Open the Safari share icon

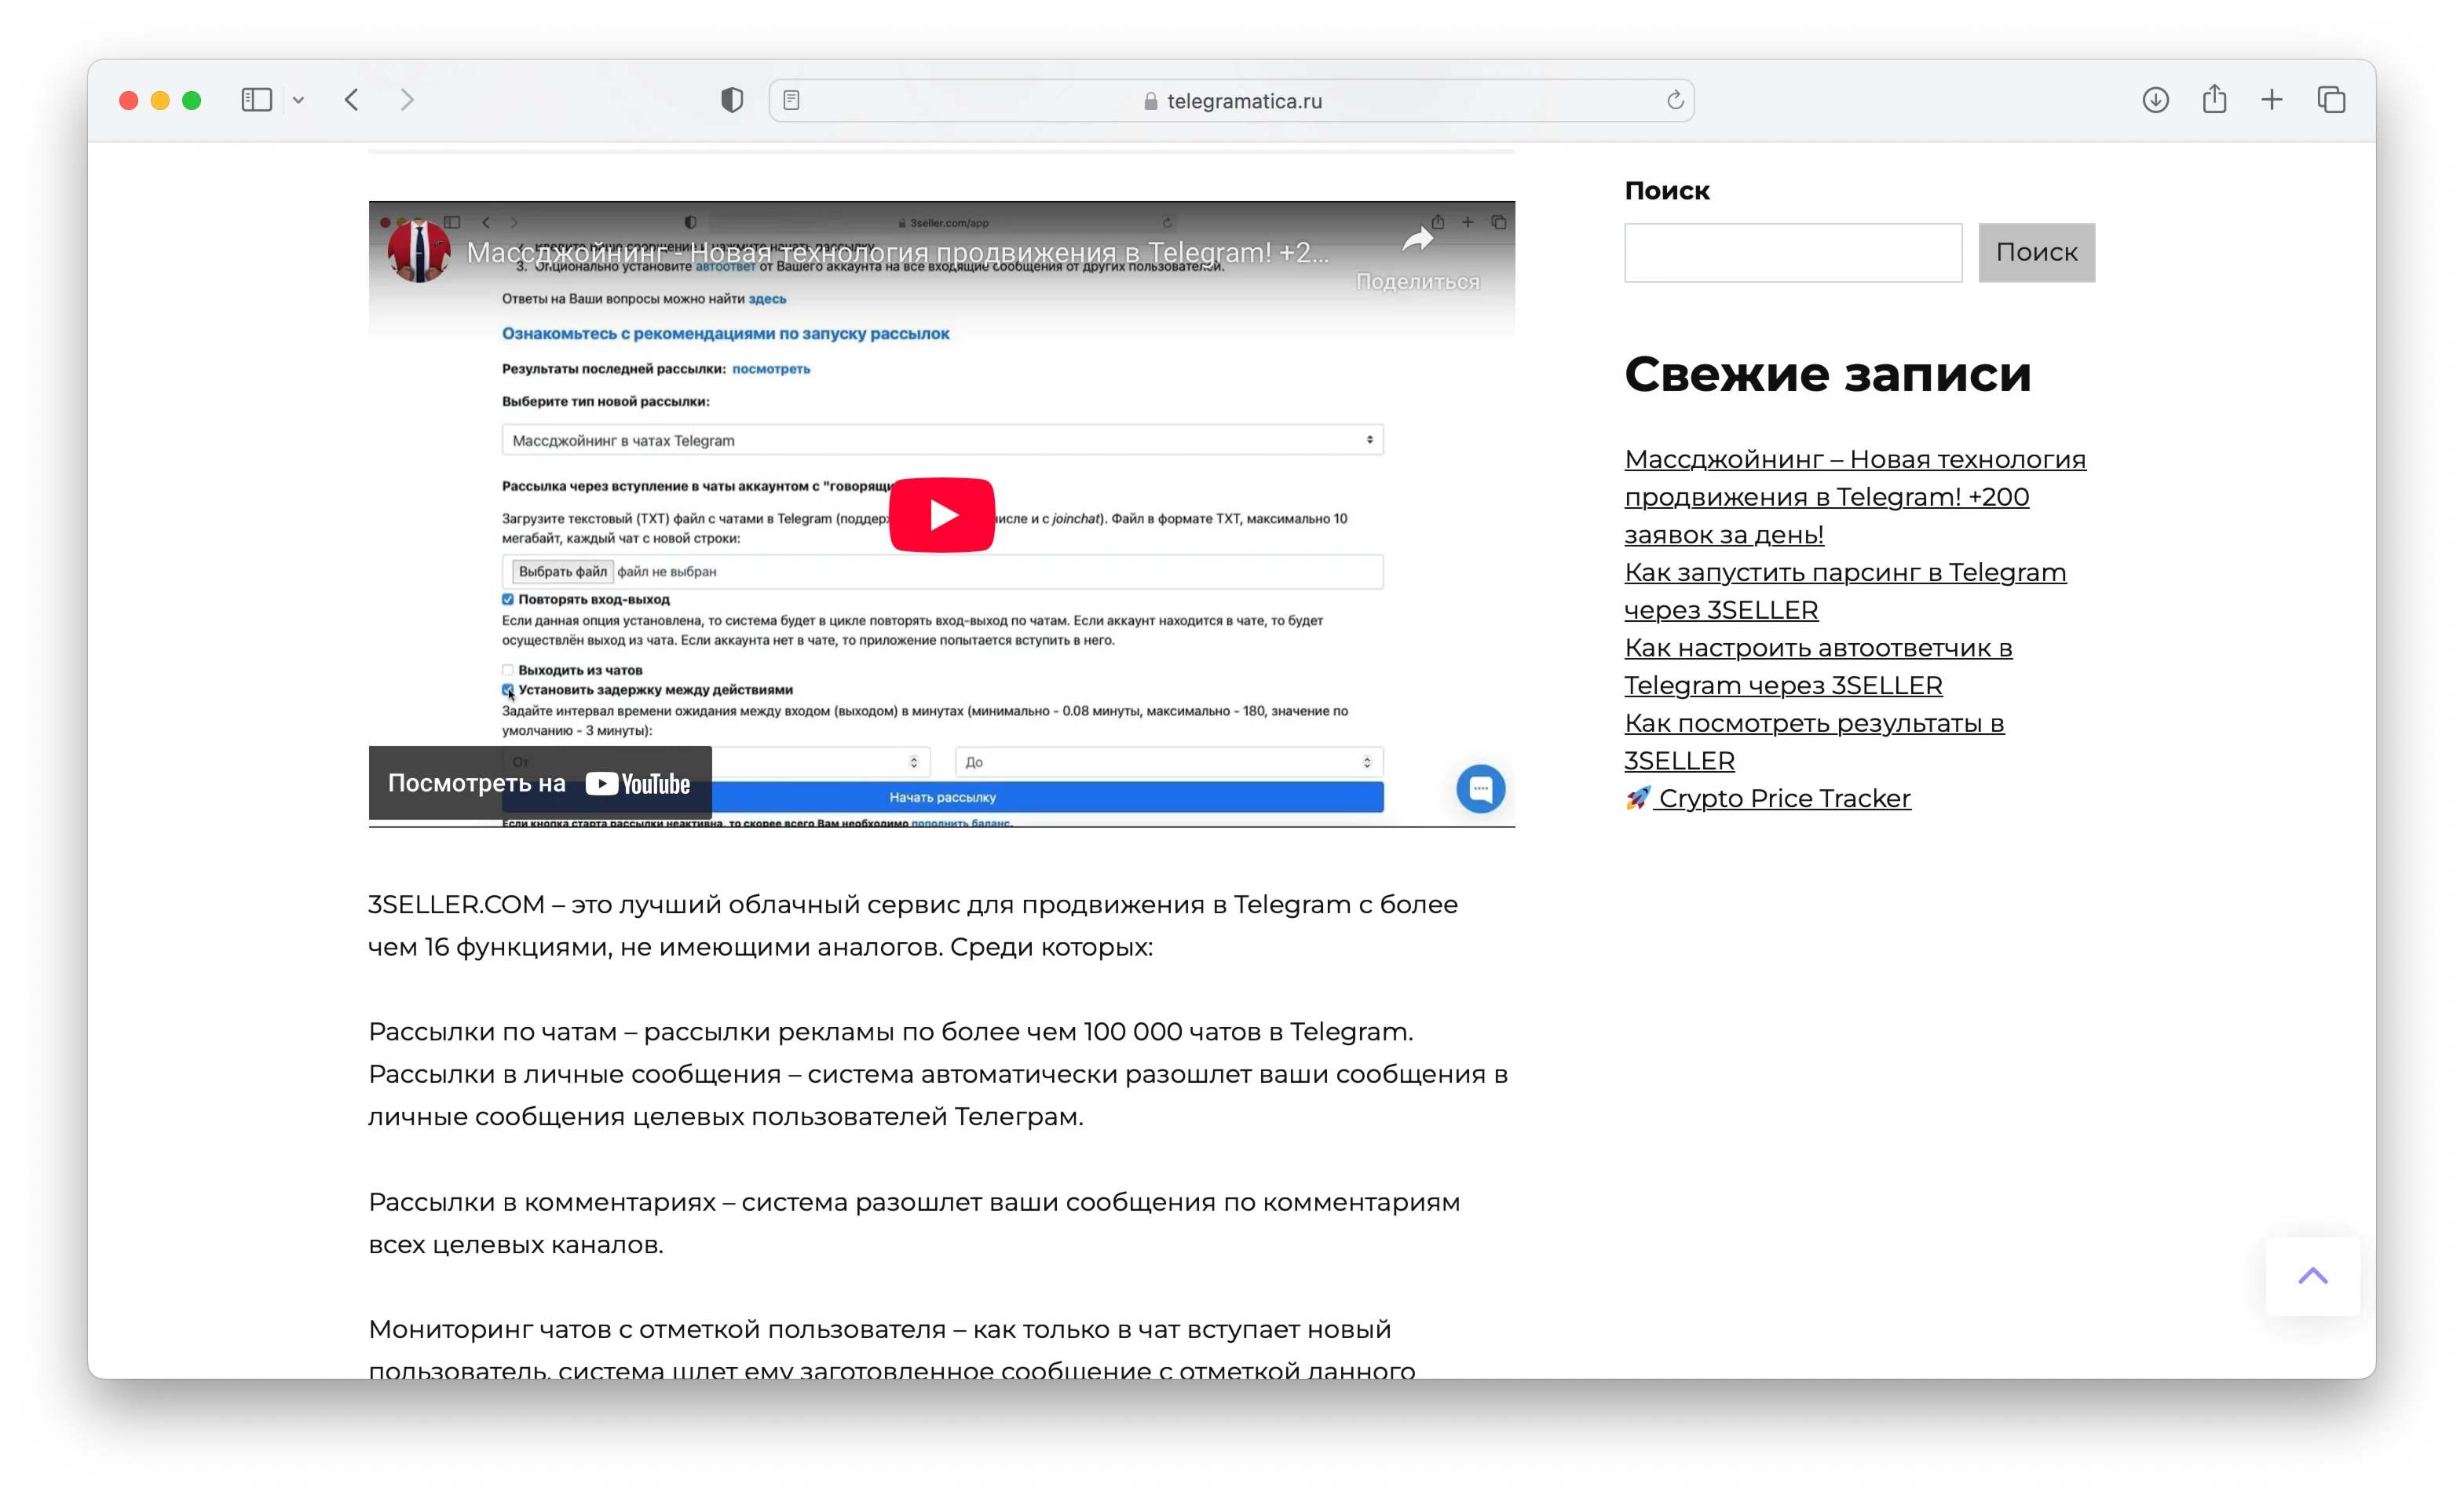click(x=2214, y=99)
